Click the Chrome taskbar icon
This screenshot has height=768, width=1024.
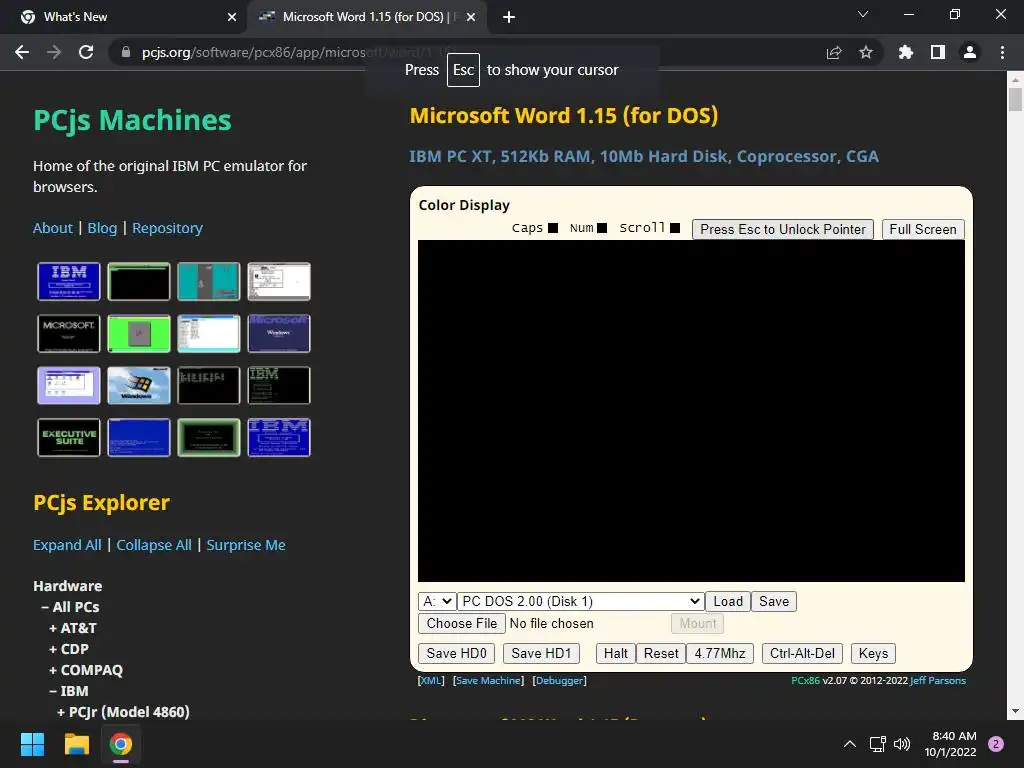121,744
